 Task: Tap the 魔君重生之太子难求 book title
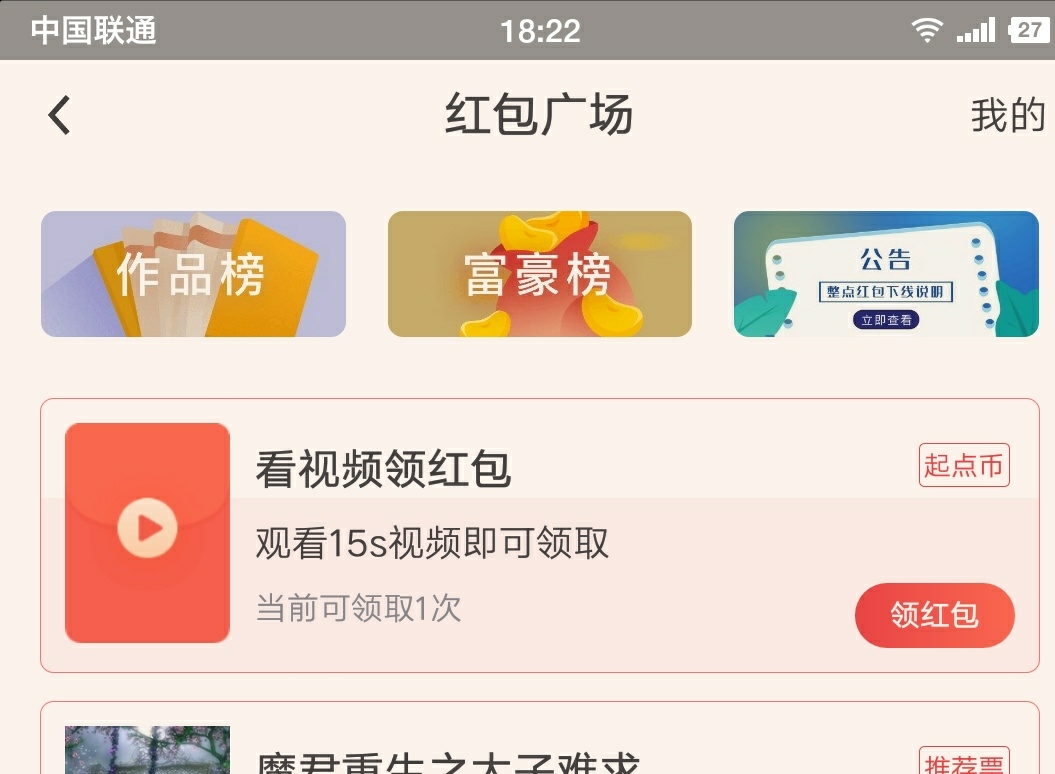point(447,763)
